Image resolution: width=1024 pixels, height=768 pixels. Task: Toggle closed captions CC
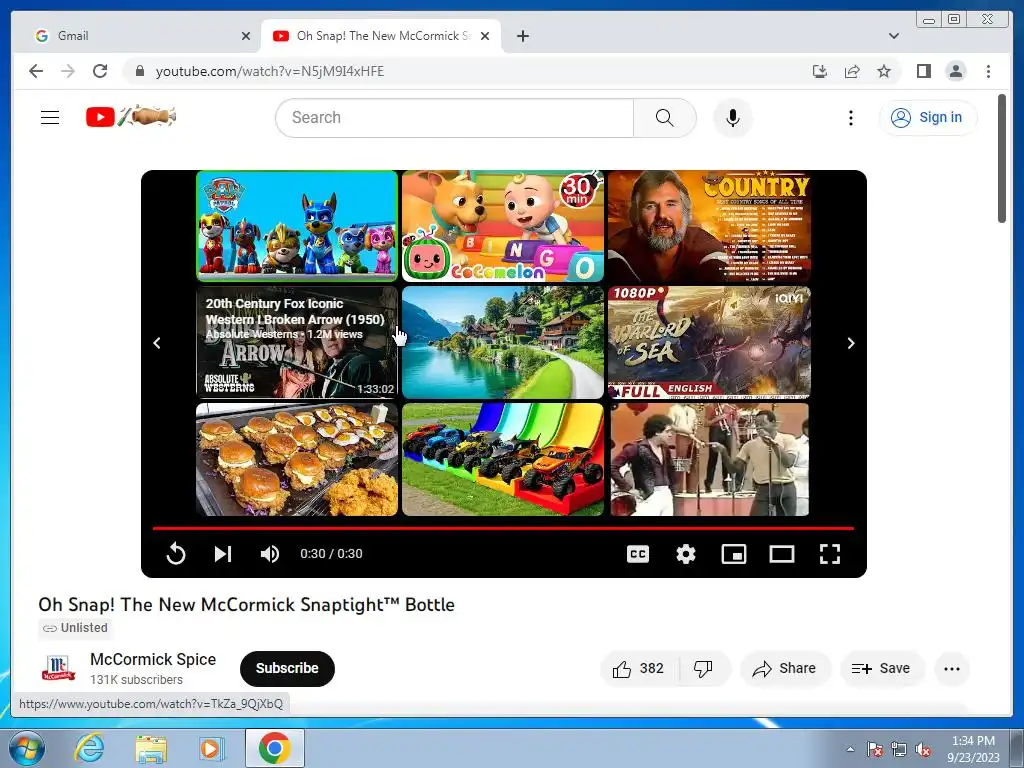coord(638,554)
